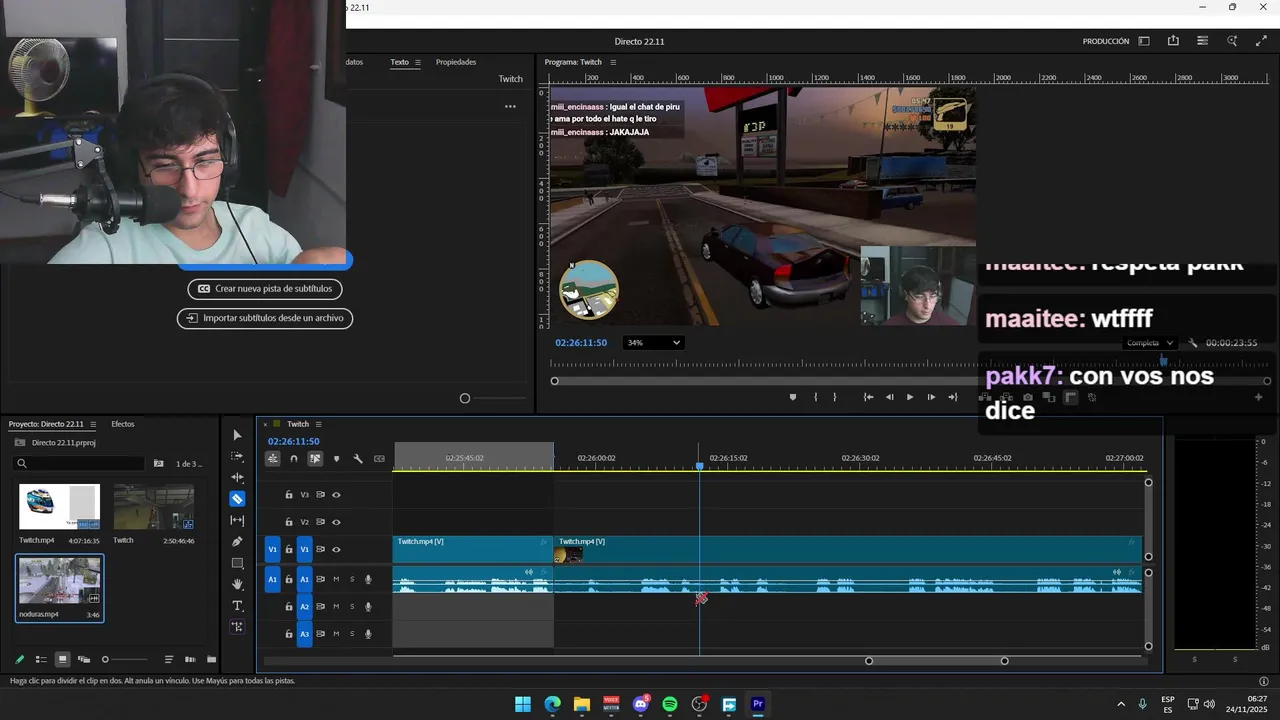Open three-dots options in Texto panel

click(510, 106)
